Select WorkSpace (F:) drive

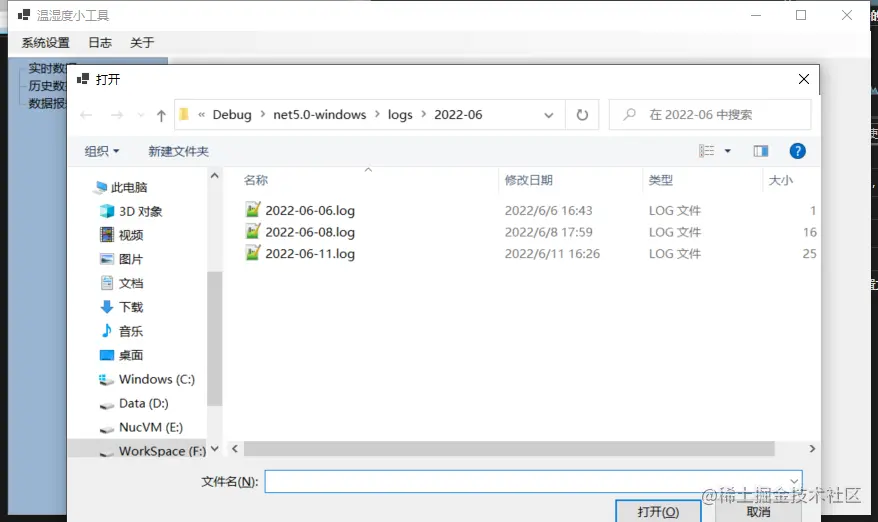(162, 451)
